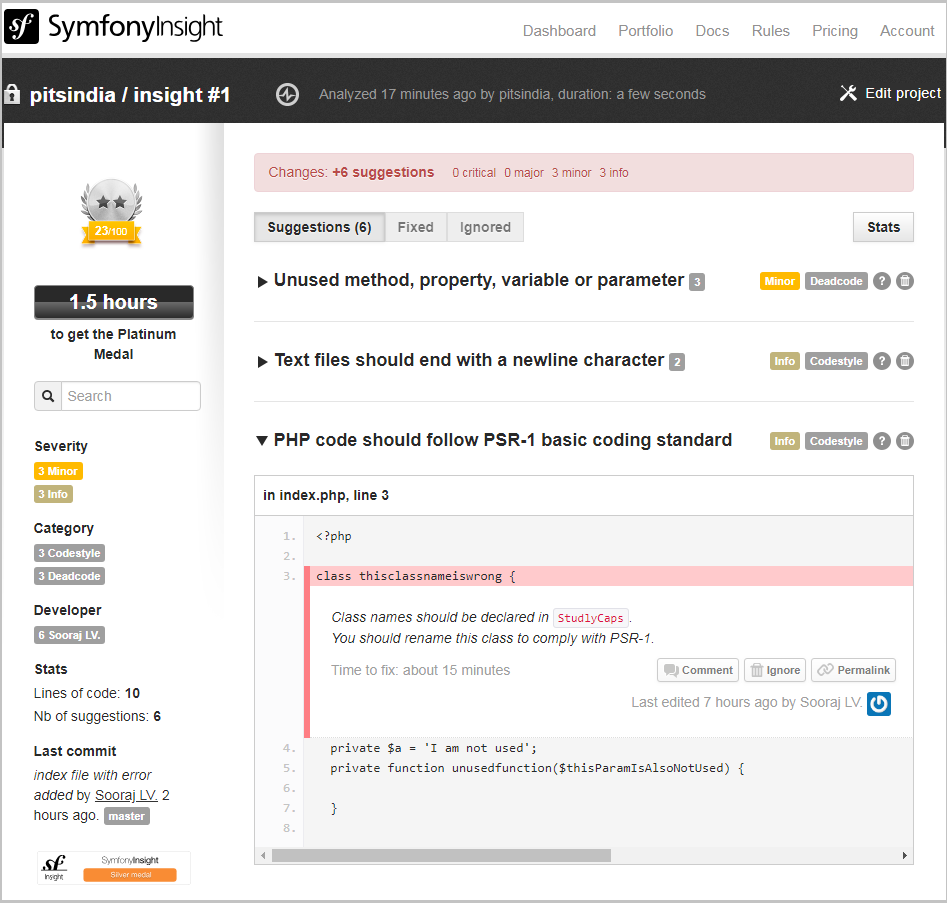Image resolution: width=947 pixels, height=903 pixels.
Task: Click the count badge 2 on newline suggestion
Action: tap(677, 362)
